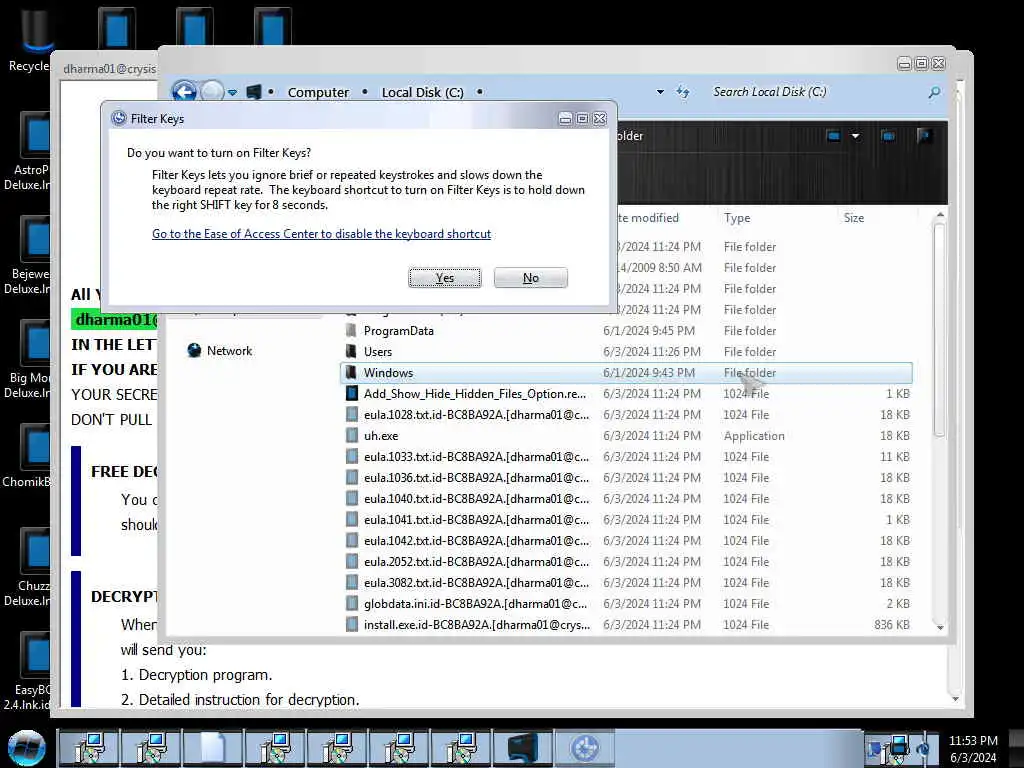Select the eula.1028.txt encrypted file
The width and height of the screenshot is (1024, 768).
(x=626, y=415)
